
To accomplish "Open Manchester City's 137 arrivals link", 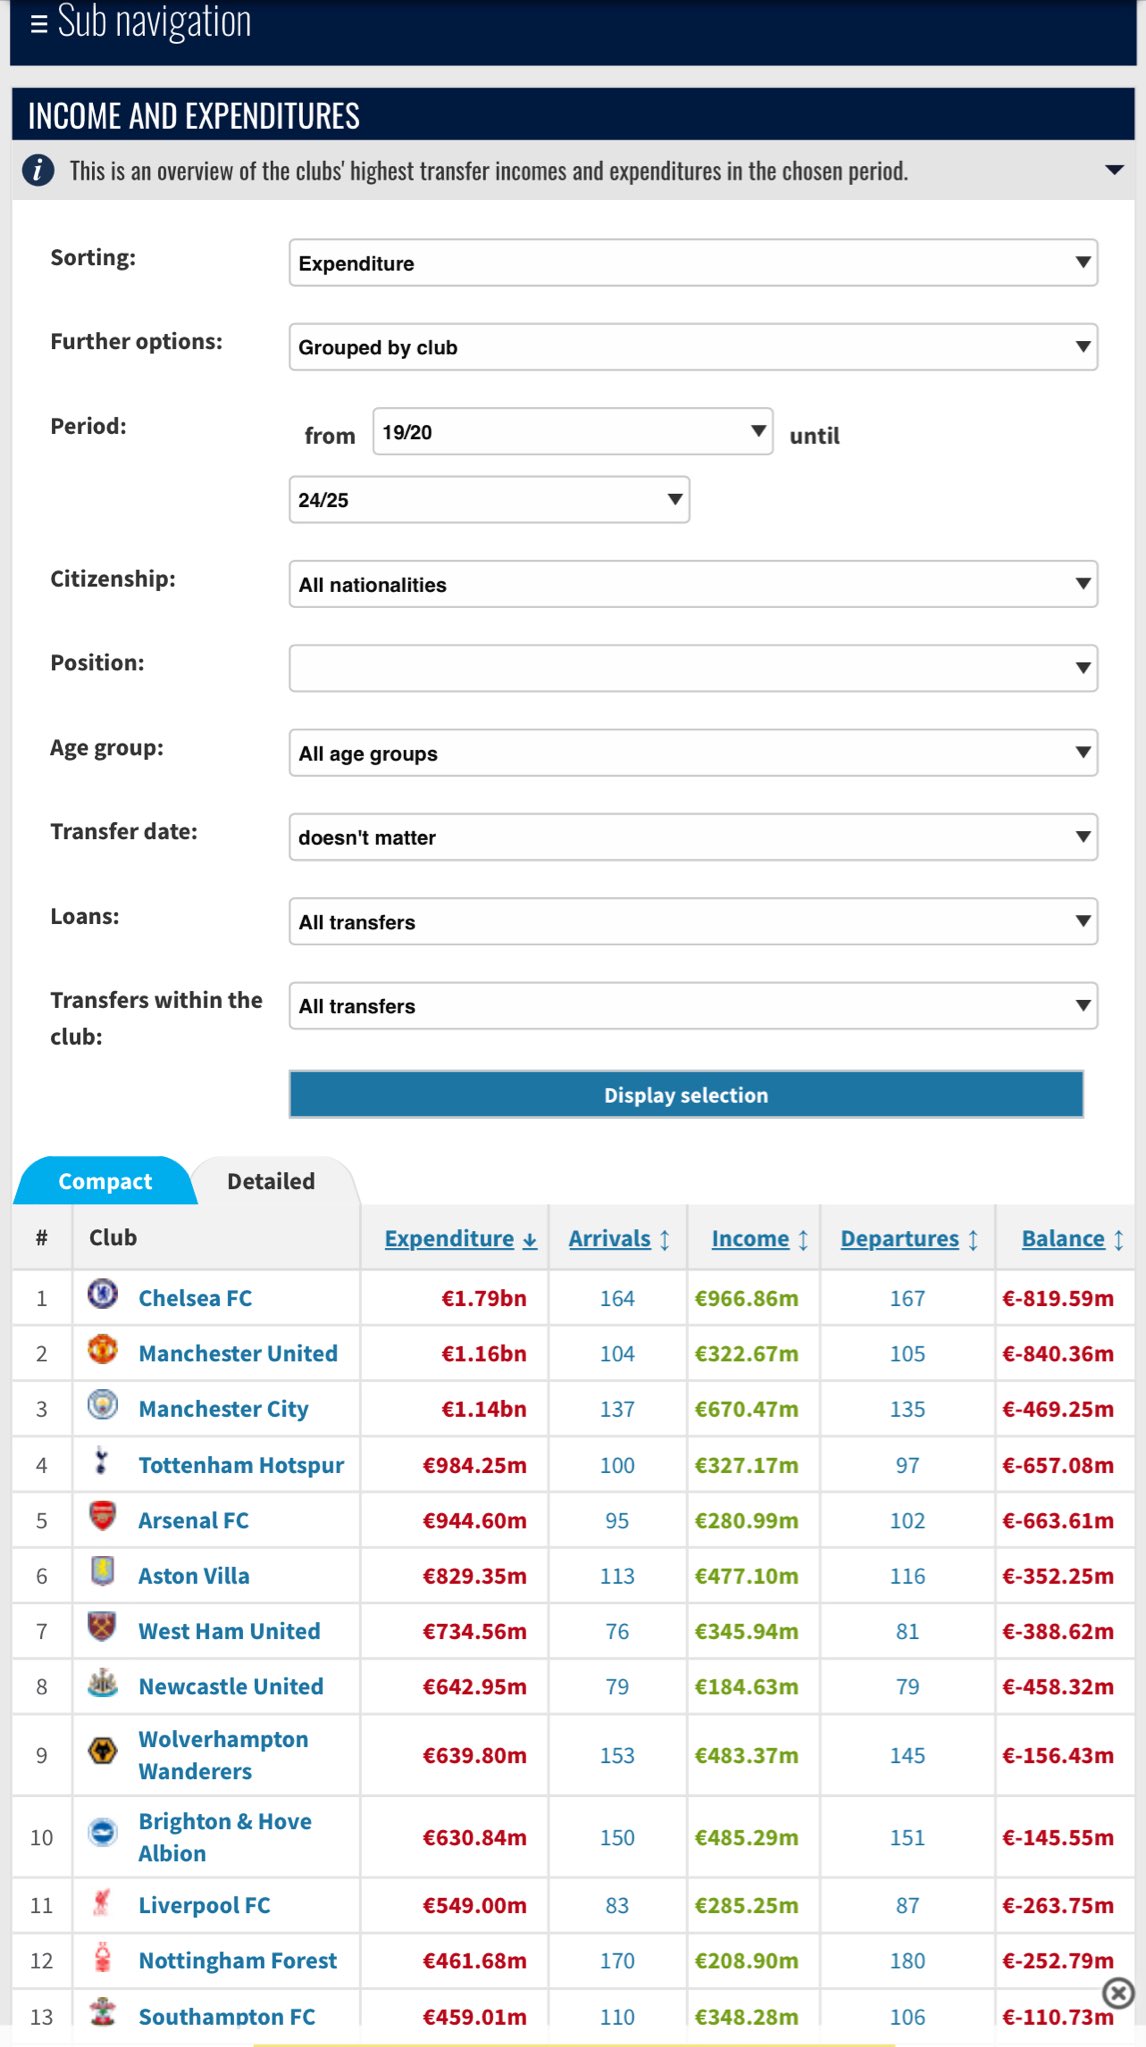I will point(617,1409).
